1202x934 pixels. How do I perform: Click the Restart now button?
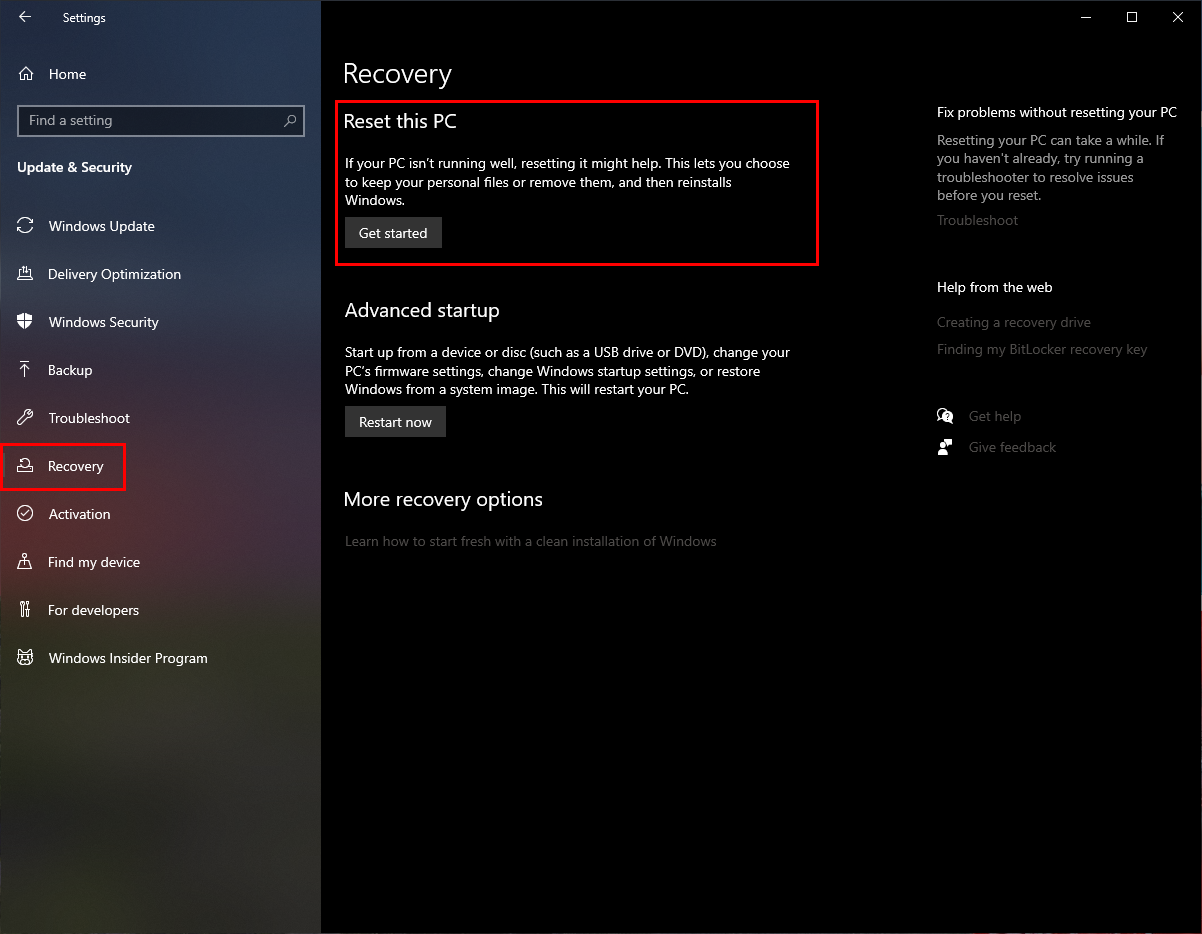[395, 422]
